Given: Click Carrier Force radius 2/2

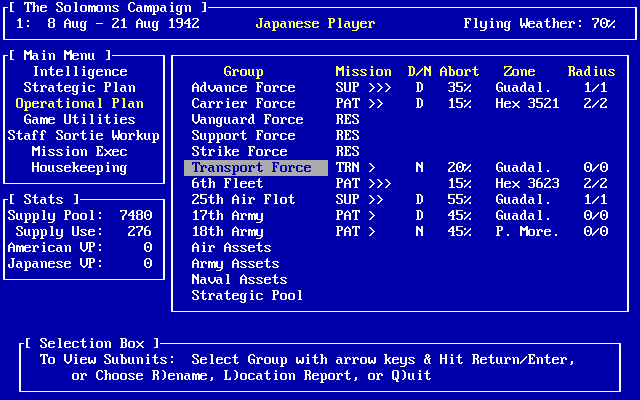Looking at the screenshot, I should [x=596, y=103].
